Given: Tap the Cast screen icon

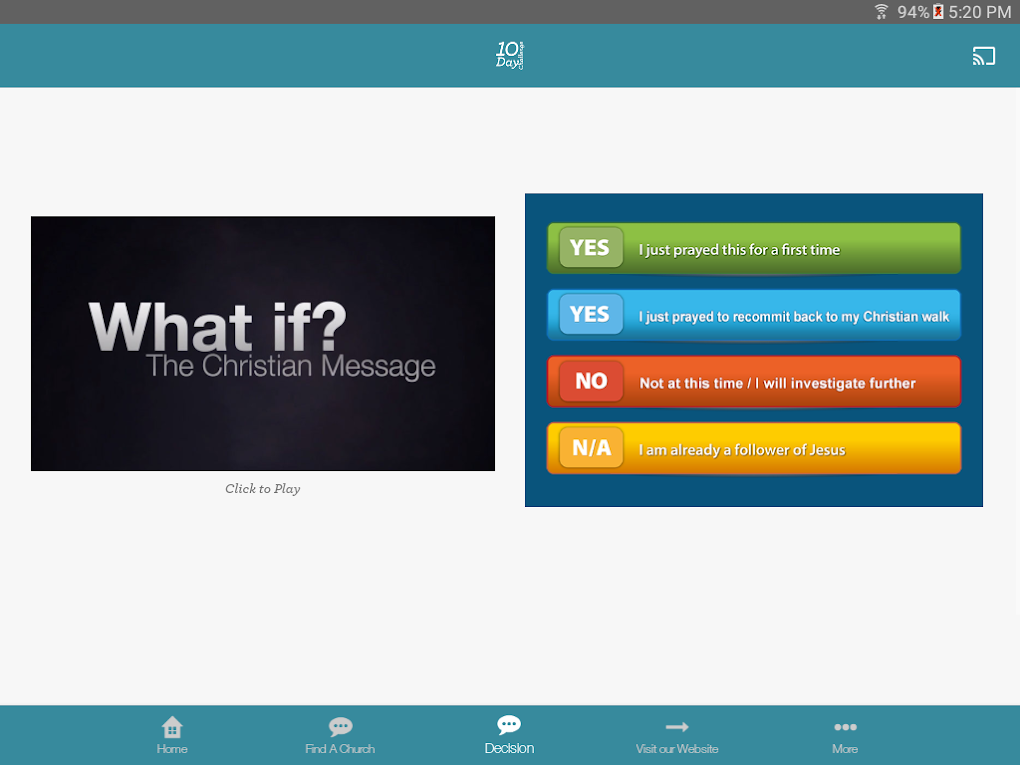Looking at the screenshot, I should pyautogui.click(x=984, y=56).
